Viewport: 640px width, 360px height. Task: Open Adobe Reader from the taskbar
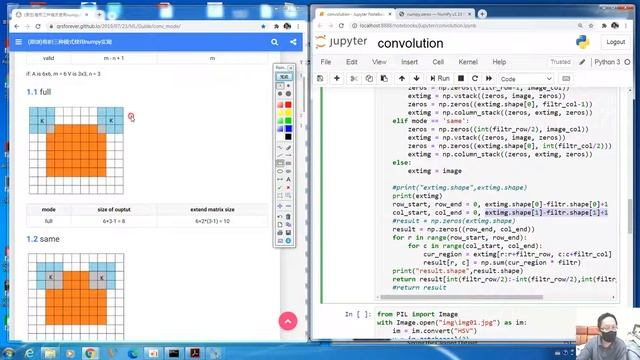(x=194, y=353)
